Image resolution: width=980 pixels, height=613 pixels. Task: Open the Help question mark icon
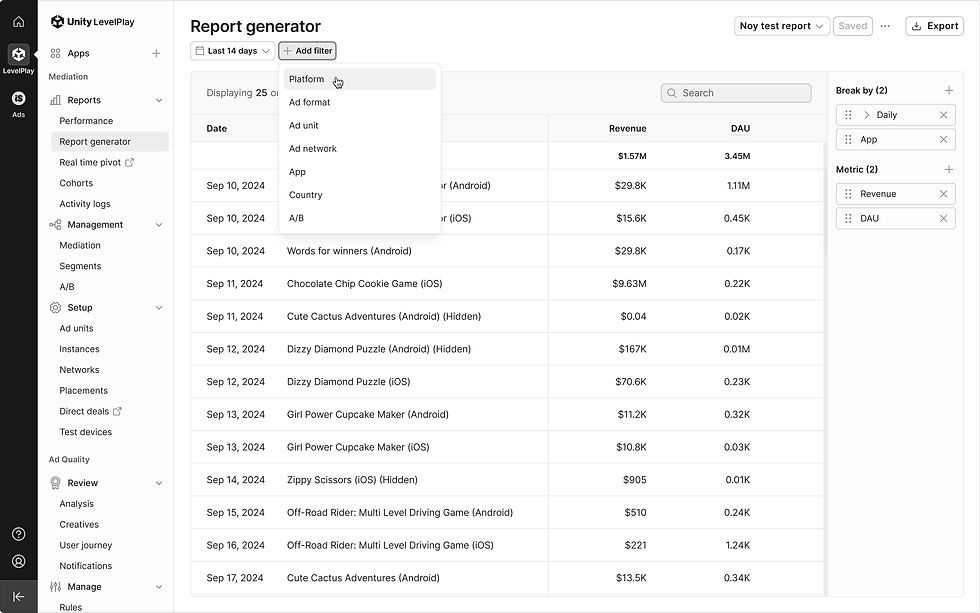coord(19,534)
